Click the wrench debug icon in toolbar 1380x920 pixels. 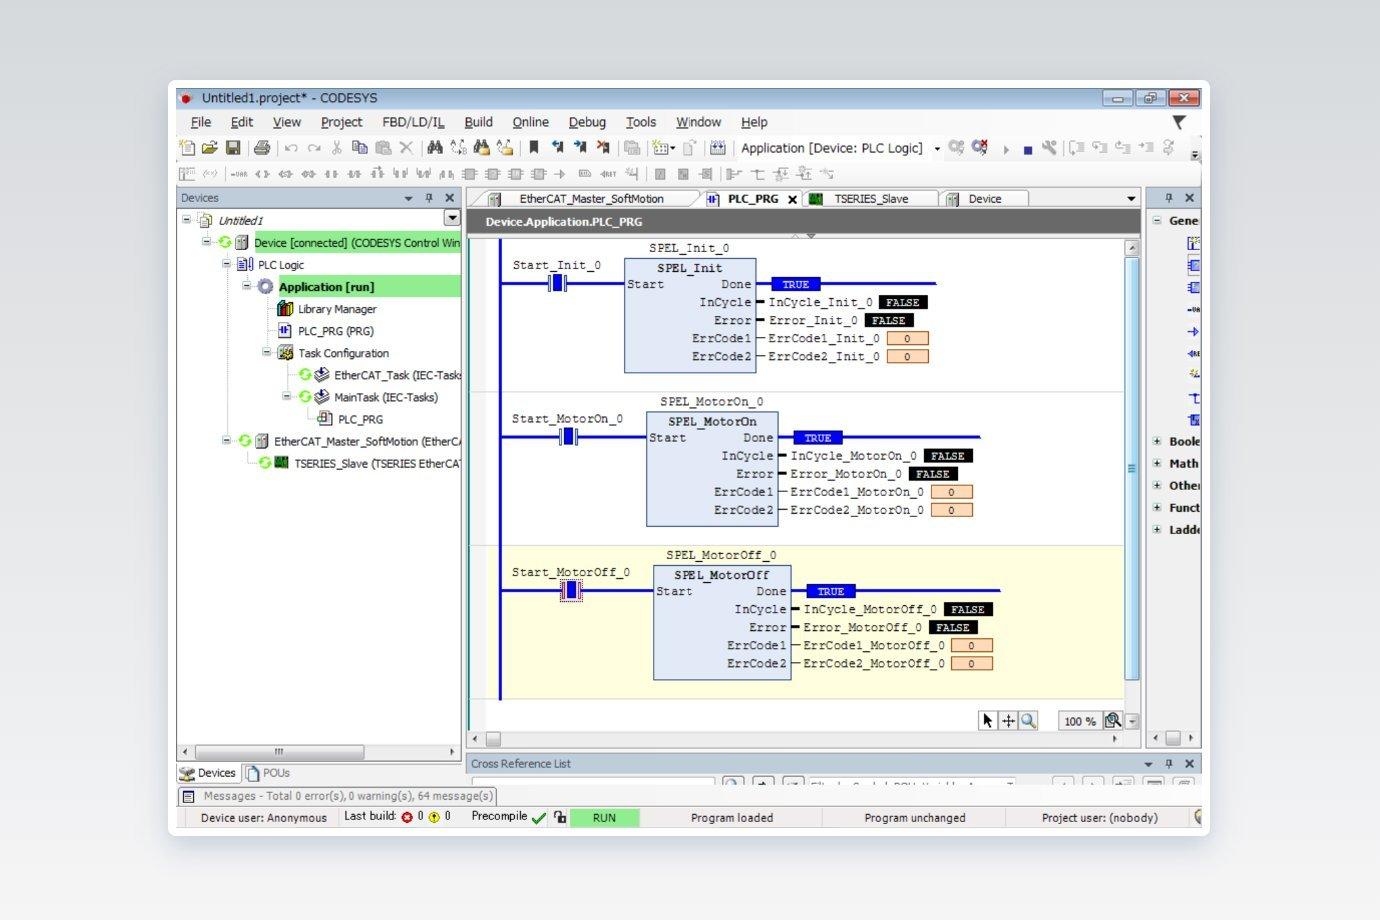tap(1049, 148)
